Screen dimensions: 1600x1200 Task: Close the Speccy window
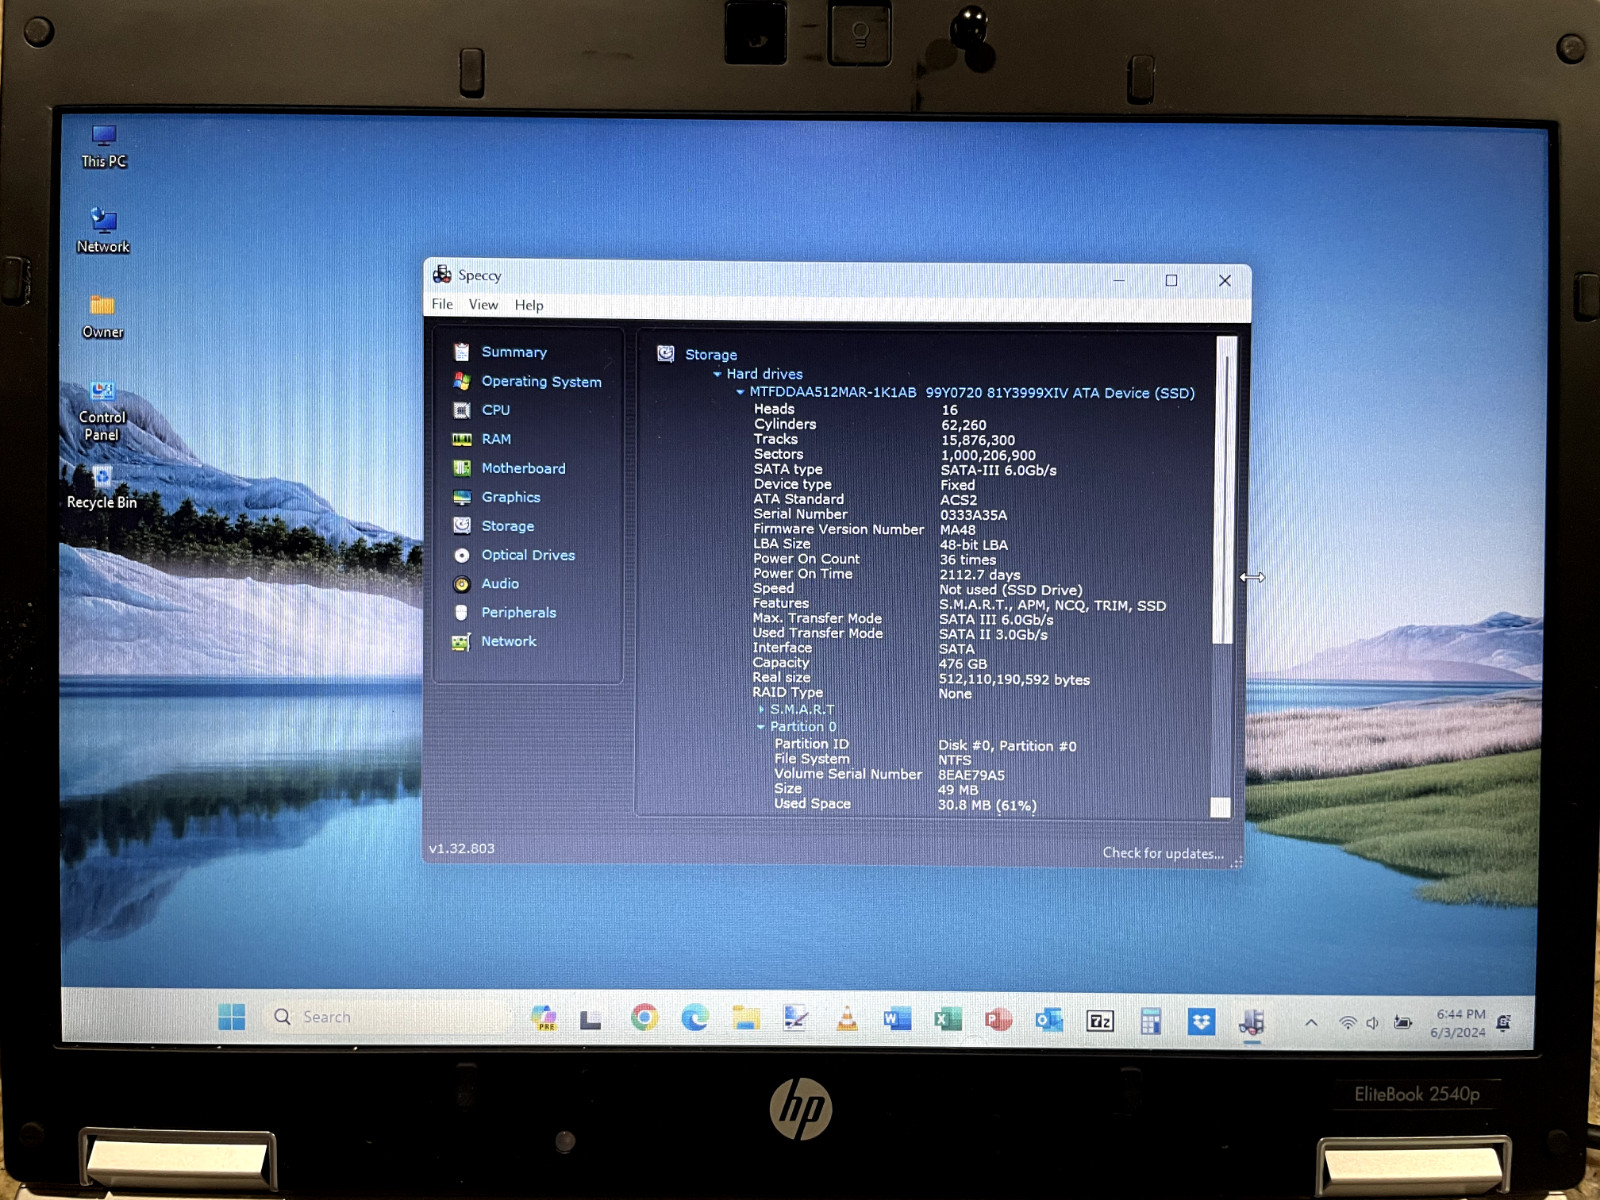(x=1224, y=281)
